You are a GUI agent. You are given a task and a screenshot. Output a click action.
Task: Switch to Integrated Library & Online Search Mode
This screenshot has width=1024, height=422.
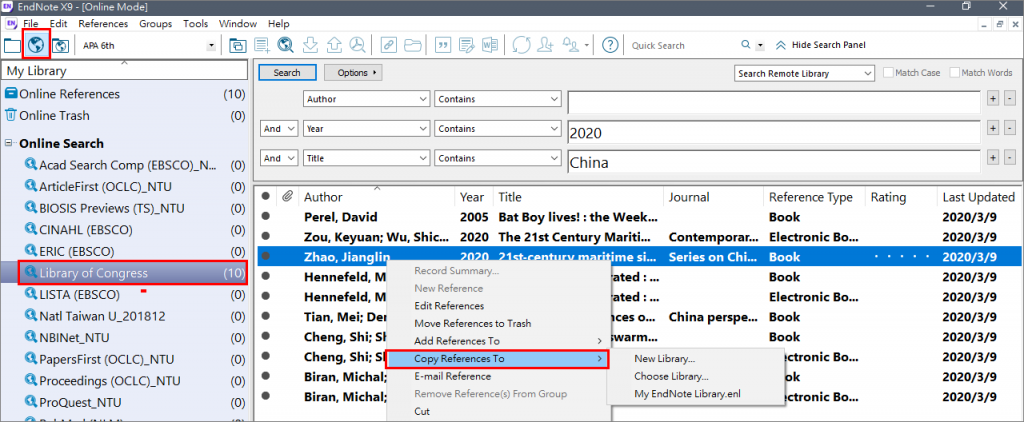coord(60,45)
